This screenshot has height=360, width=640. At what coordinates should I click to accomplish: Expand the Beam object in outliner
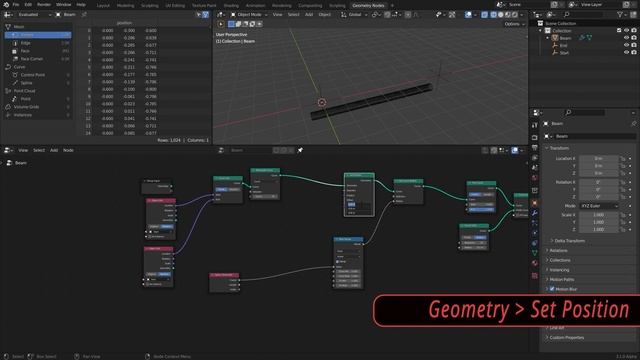[x=548, y=38]
